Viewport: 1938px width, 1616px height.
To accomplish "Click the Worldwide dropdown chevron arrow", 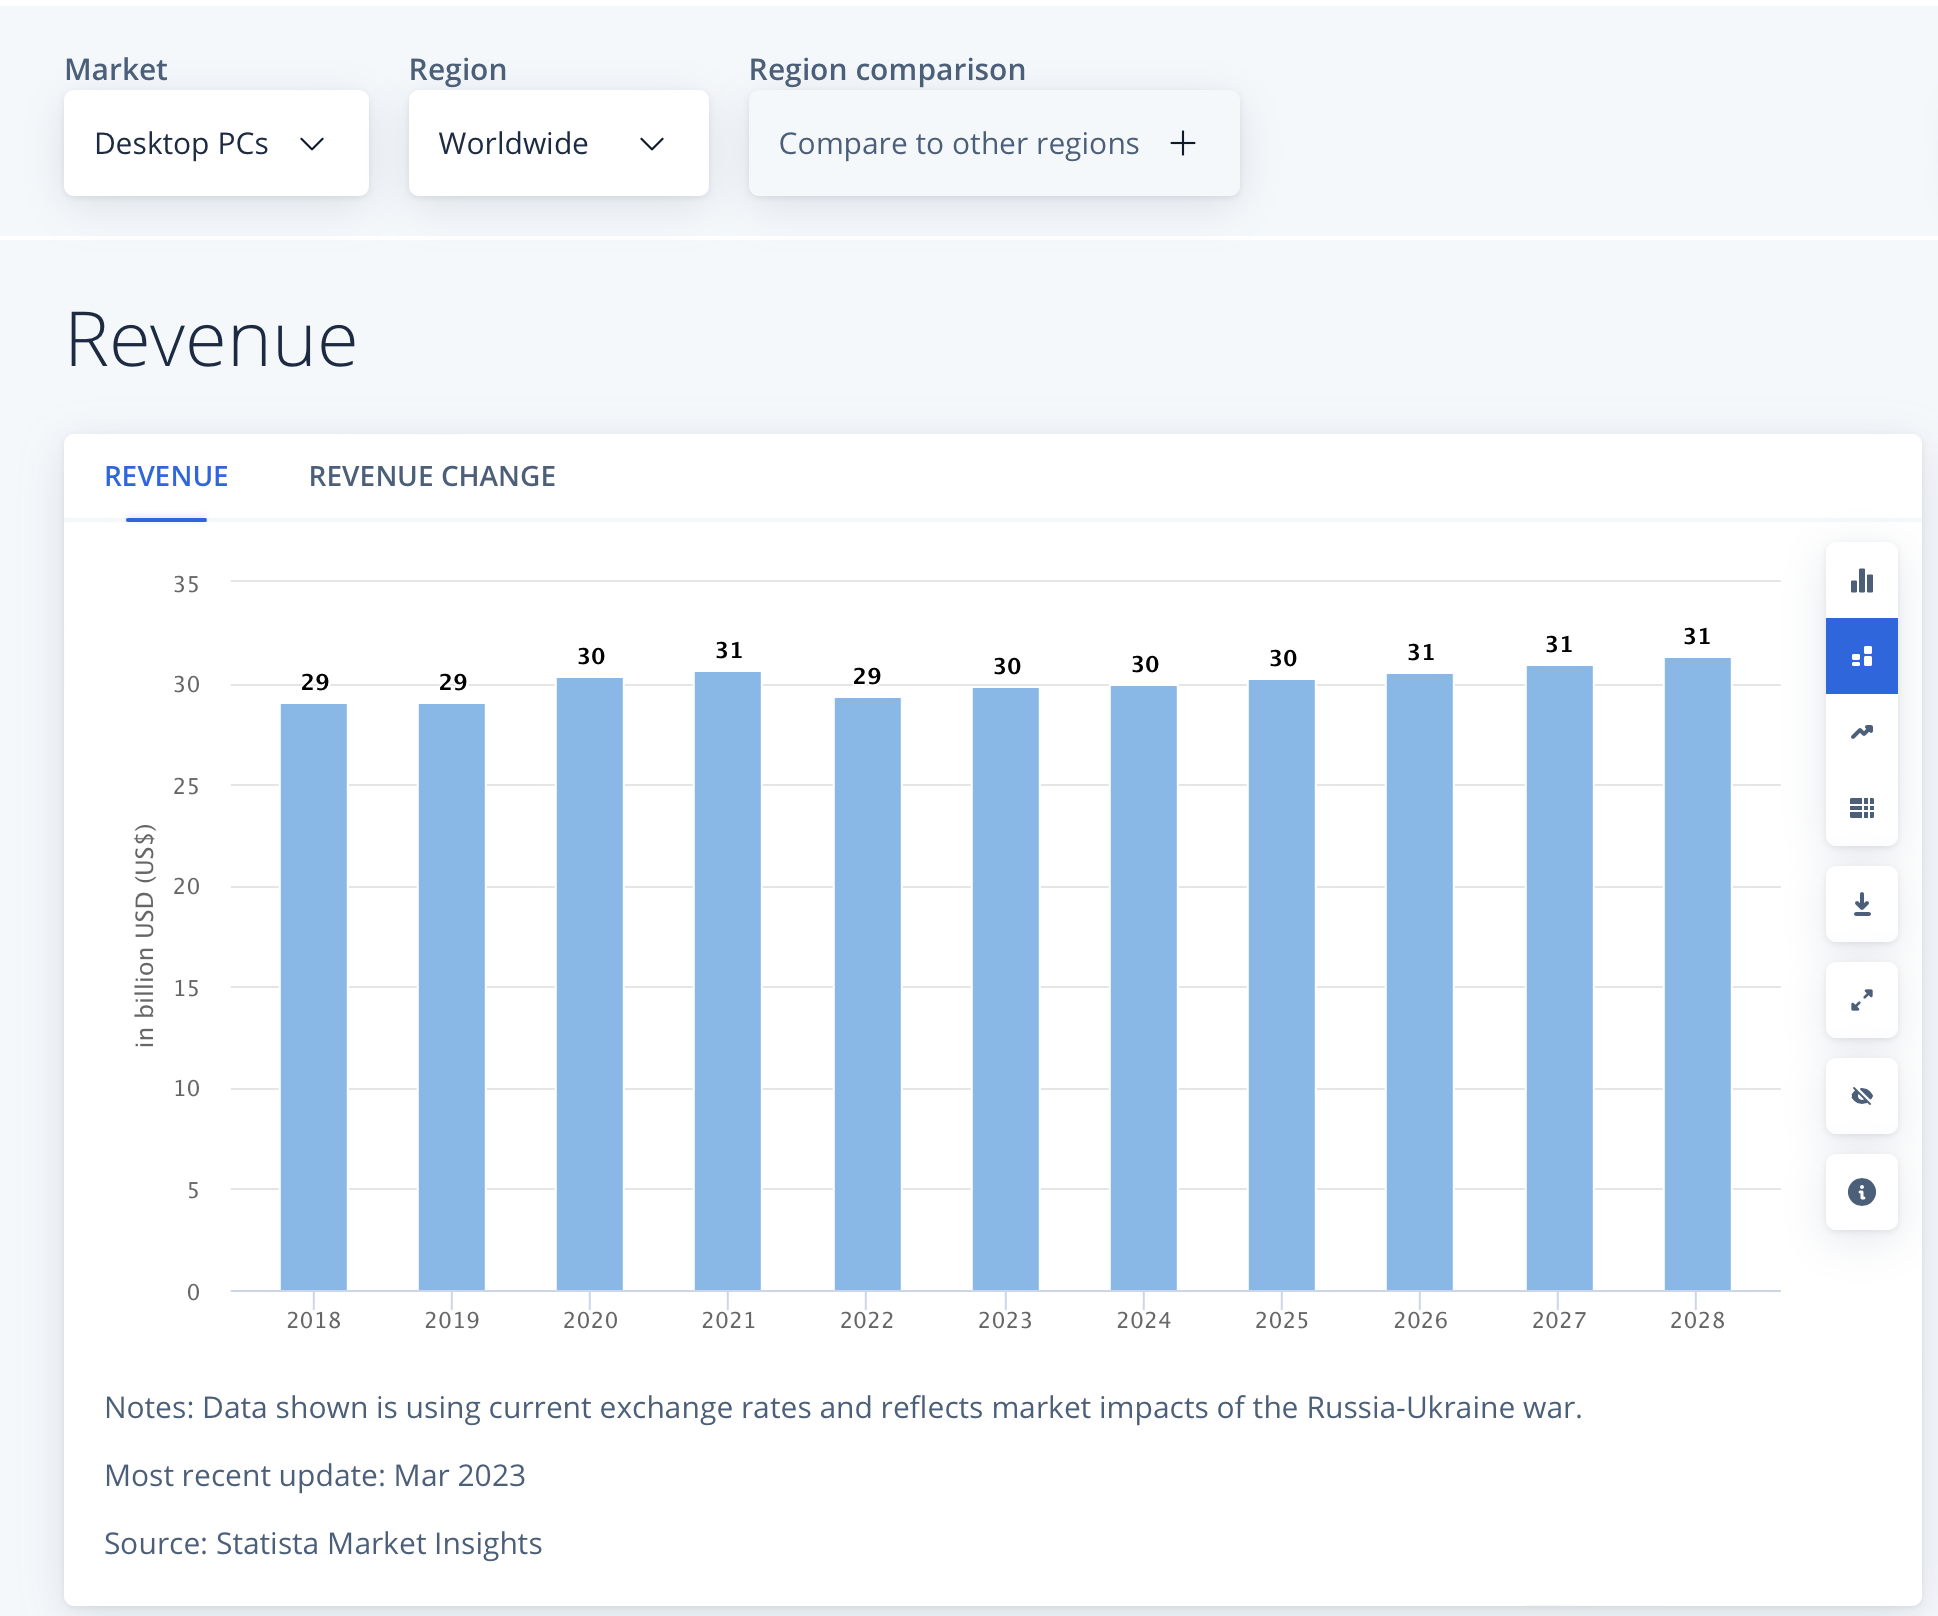I will click(652, 144).
